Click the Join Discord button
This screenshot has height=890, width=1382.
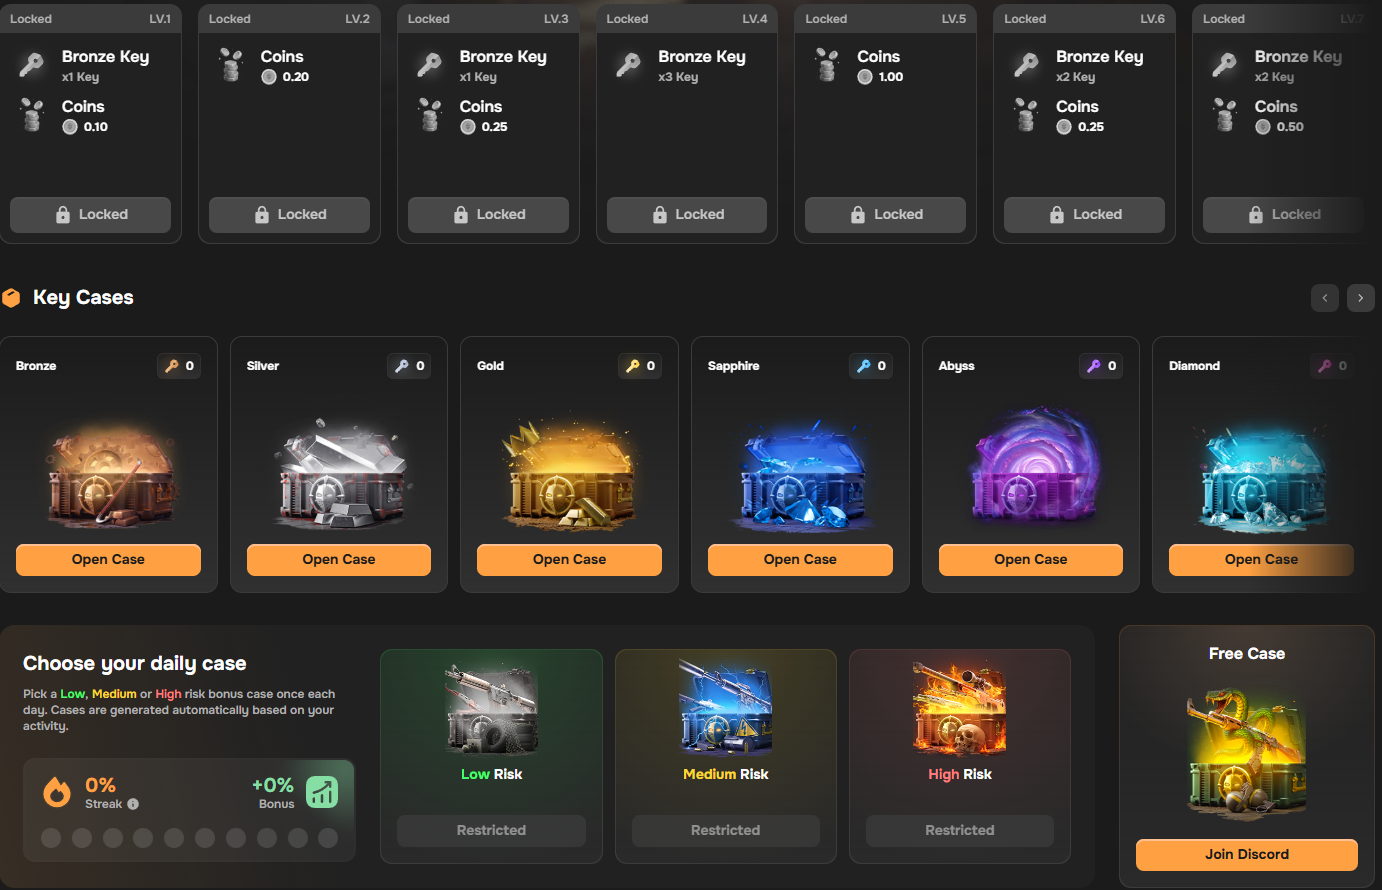click(1246, 855)
